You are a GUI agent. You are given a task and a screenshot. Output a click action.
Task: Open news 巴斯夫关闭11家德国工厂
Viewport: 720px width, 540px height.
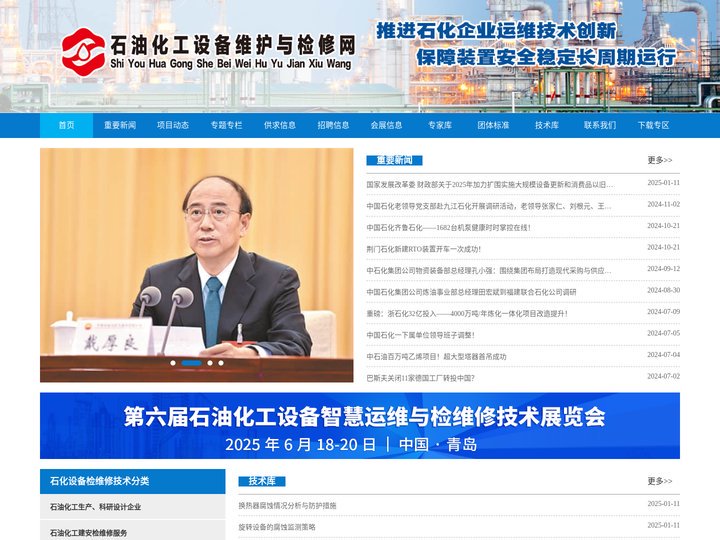click(x=420, y=378)
